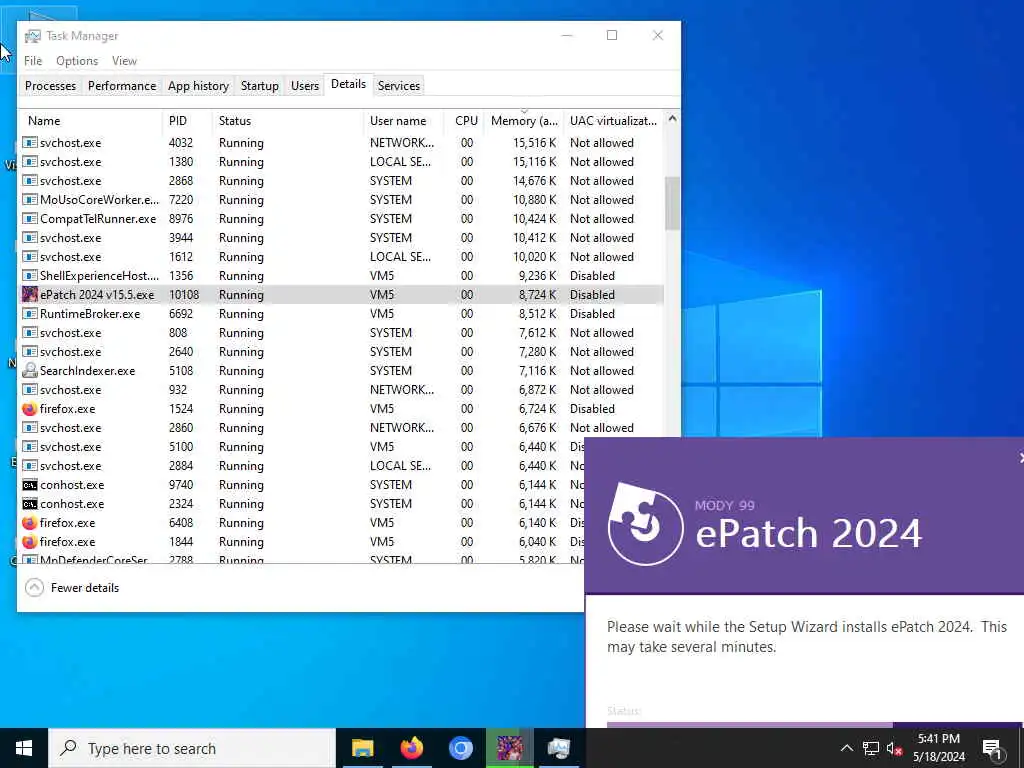This screenshot has width=1024, height=768.
Task: Click svchost.exe name with PID 1380
Action: click(x=71, y=161)
